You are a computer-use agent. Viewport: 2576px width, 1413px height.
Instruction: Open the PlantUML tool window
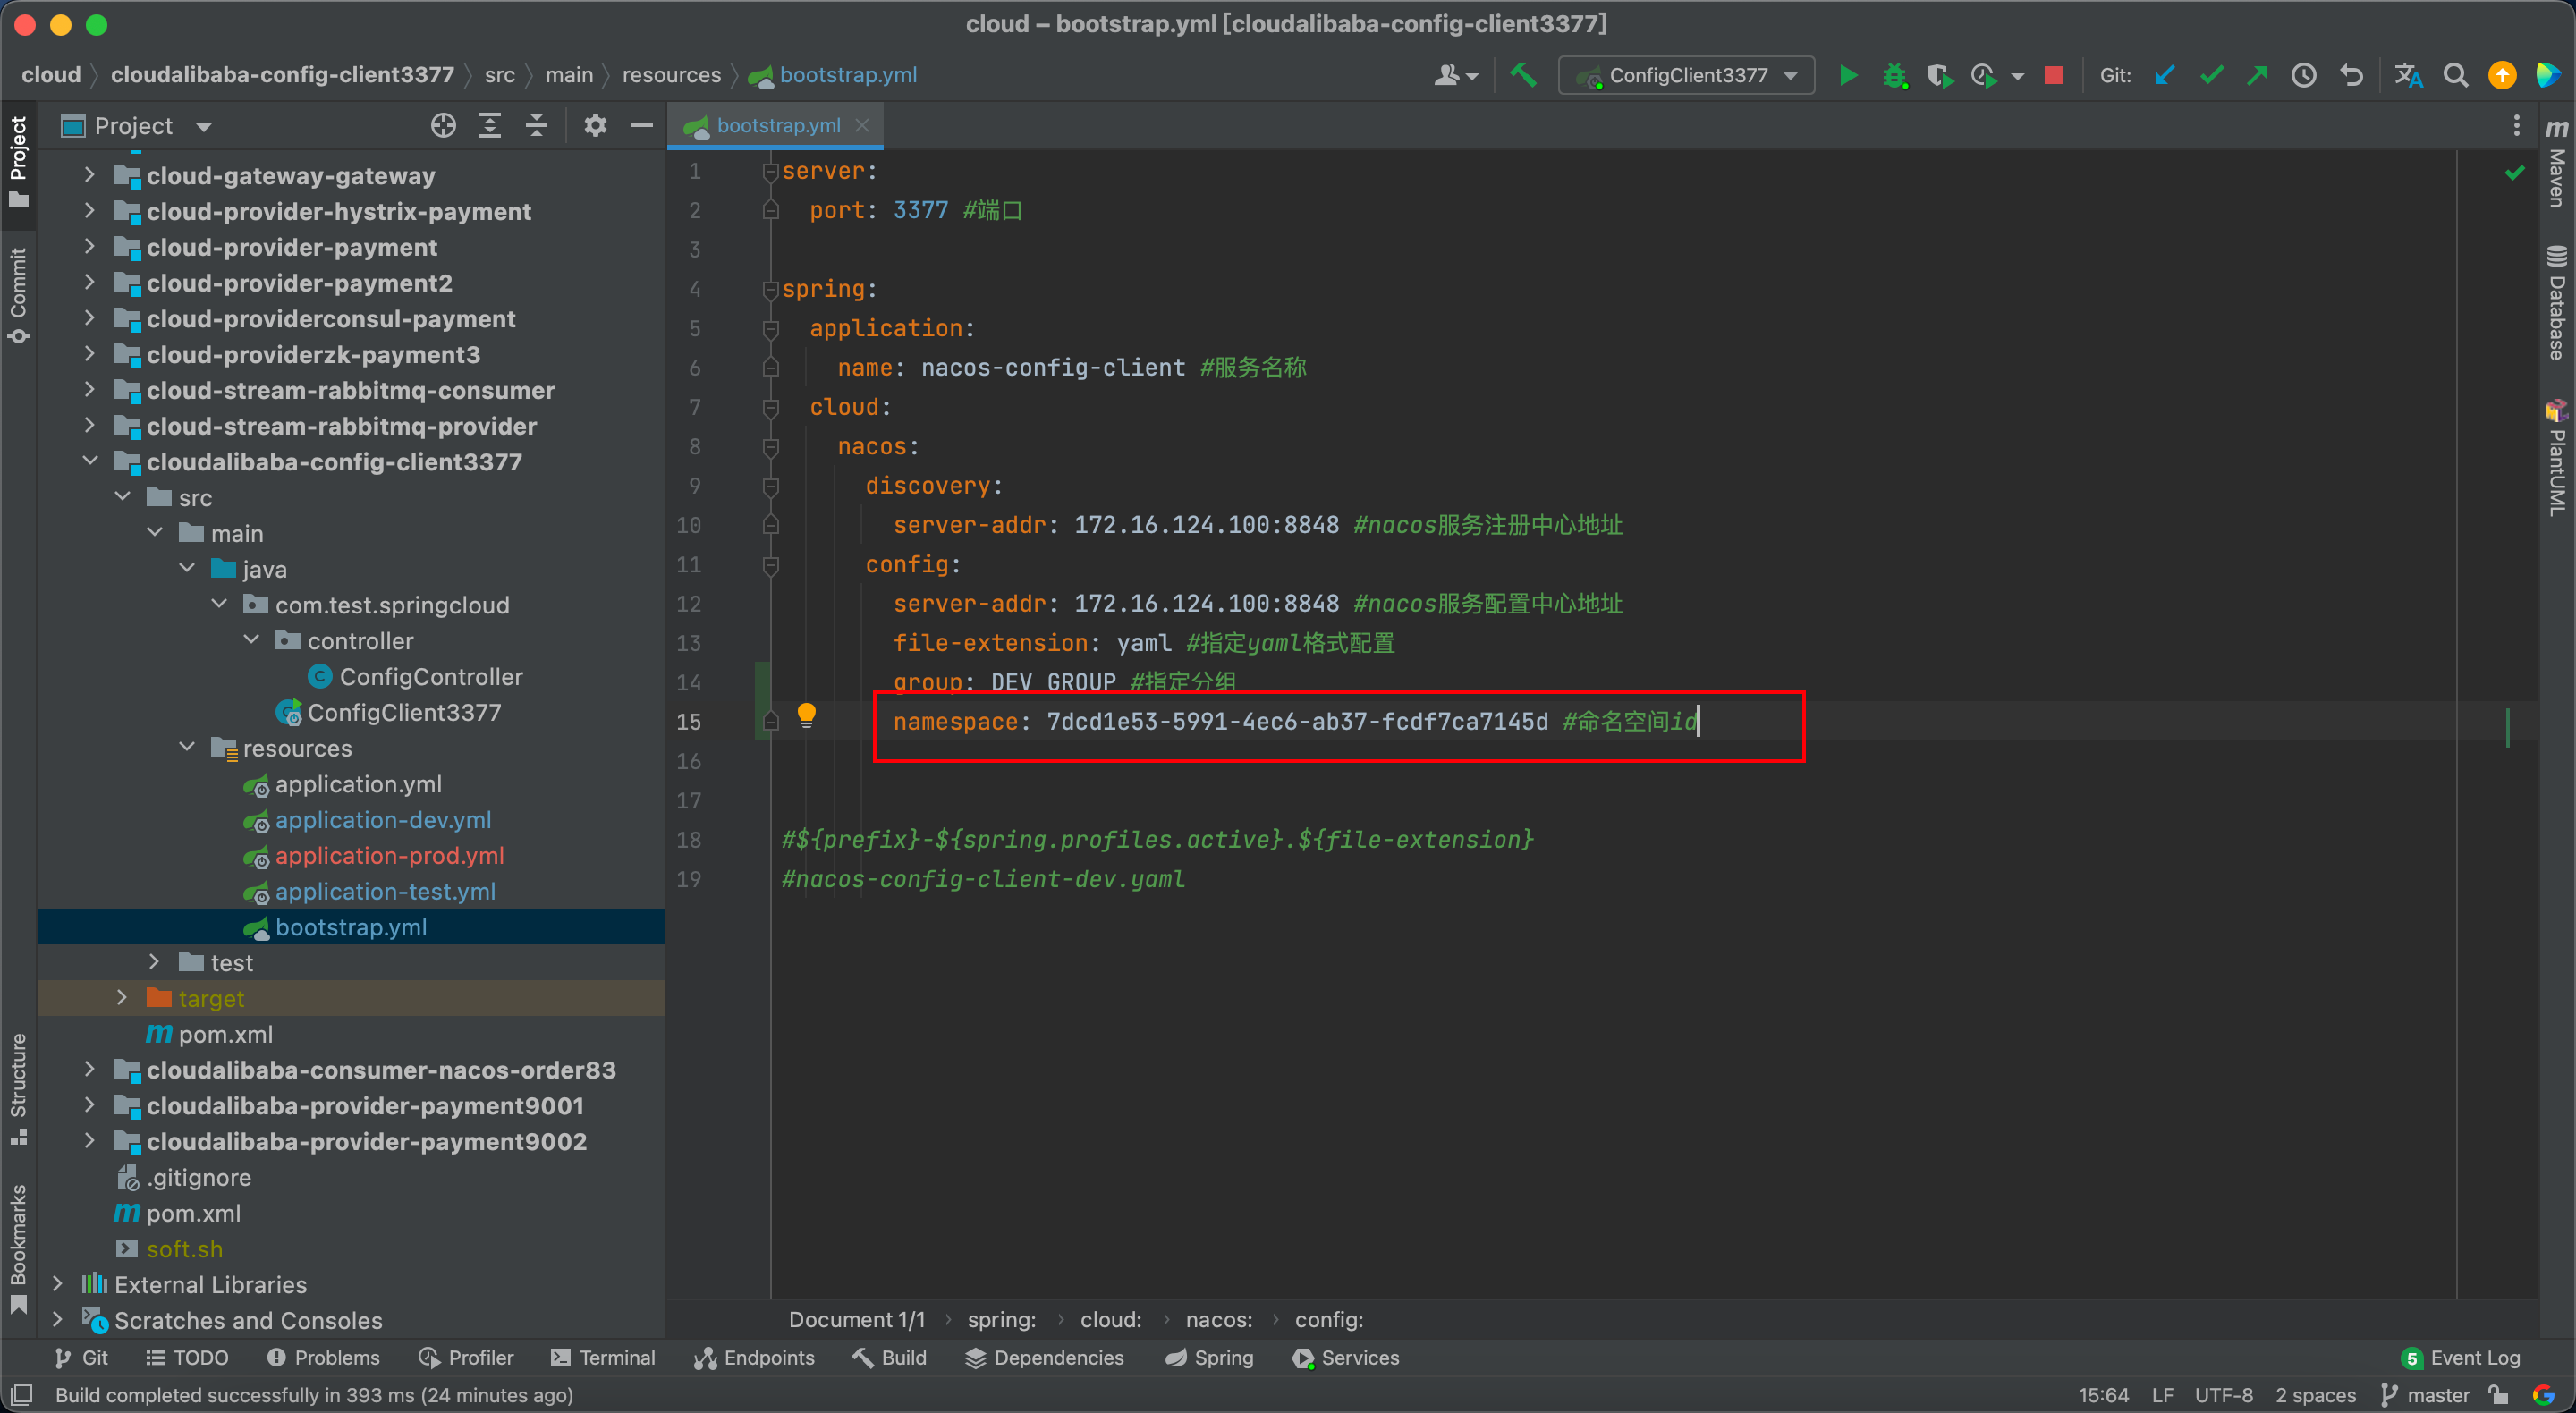tap(2558, 458)
